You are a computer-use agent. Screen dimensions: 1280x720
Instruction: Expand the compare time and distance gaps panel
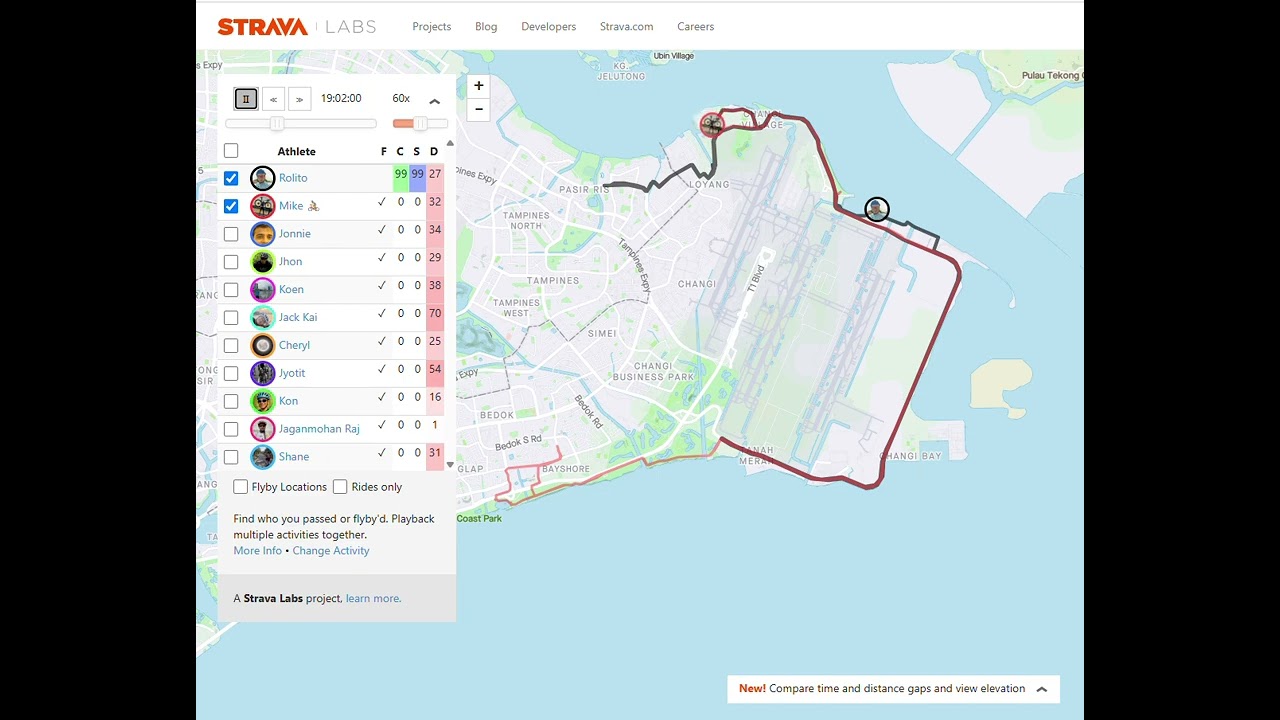pos(1041,689)
